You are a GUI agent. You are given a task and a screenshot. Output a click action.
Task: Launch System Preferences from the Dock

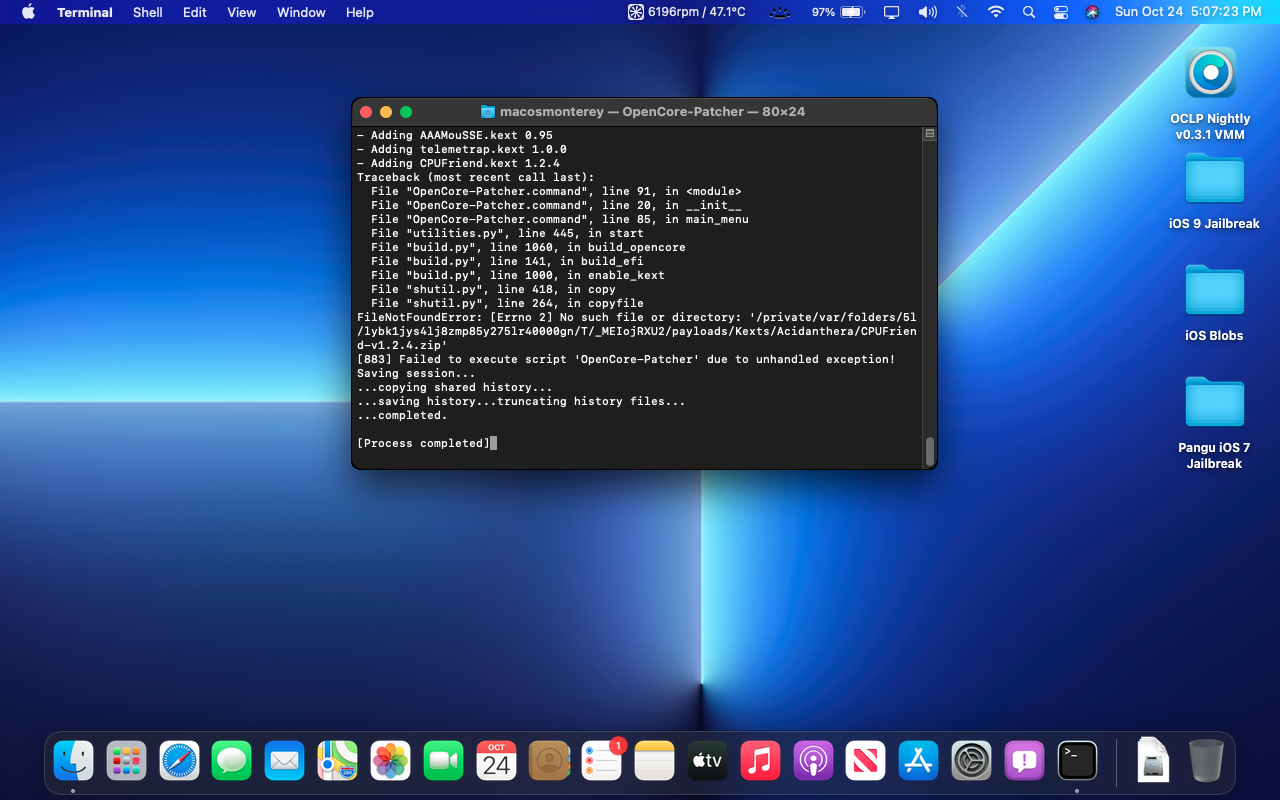tap(972, 760)
